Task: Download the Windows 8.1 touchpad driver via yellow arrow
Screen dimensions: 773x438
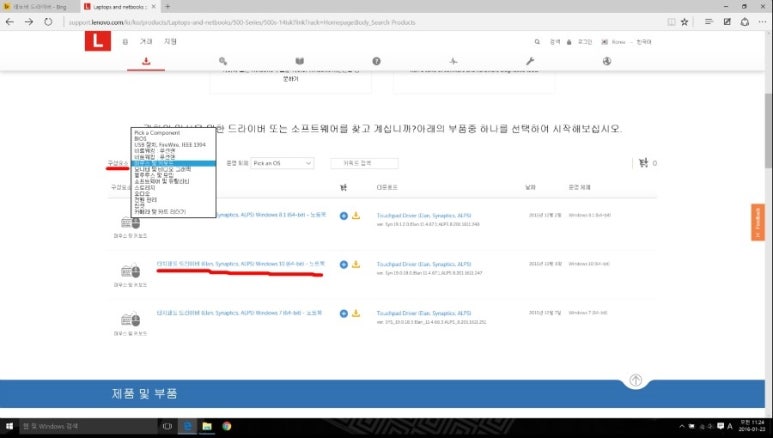Action: 356,216
